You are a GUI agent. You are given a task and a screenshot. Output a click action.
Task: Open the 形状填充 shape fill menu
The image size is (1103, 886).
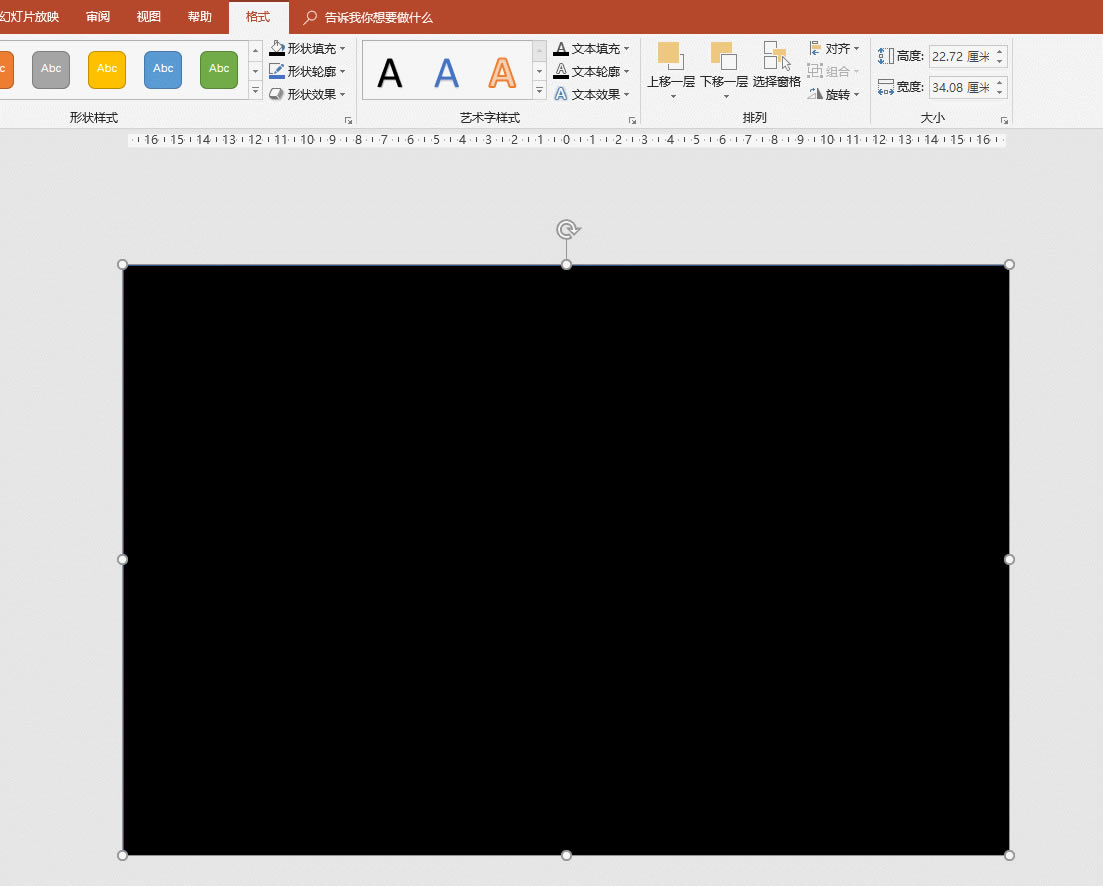tap(307, 49)
